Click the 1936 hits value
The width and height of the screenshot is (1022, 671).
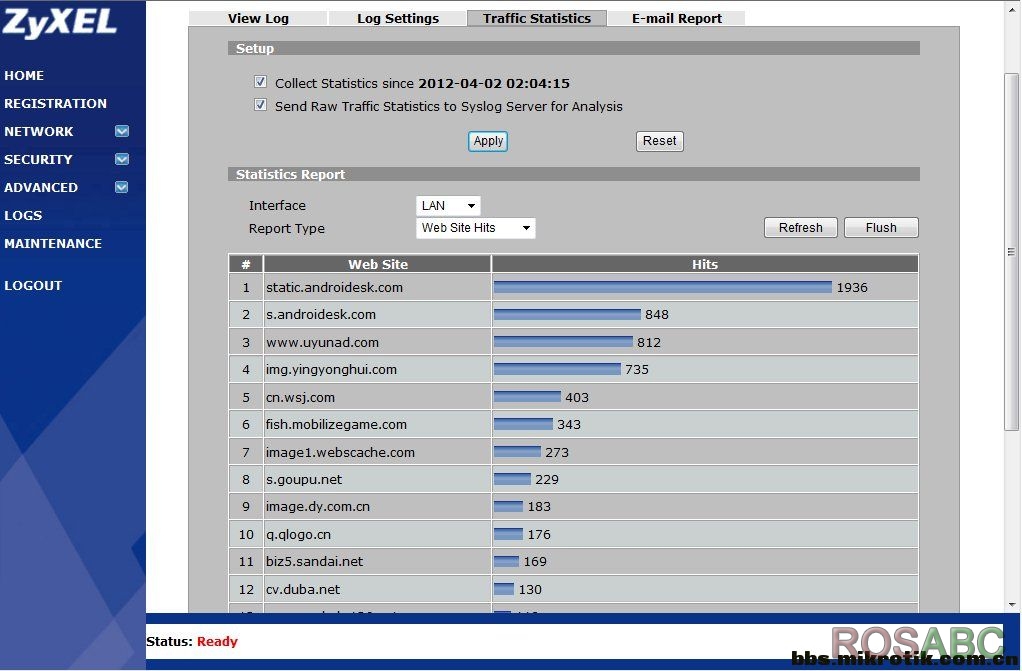point(852,288)
